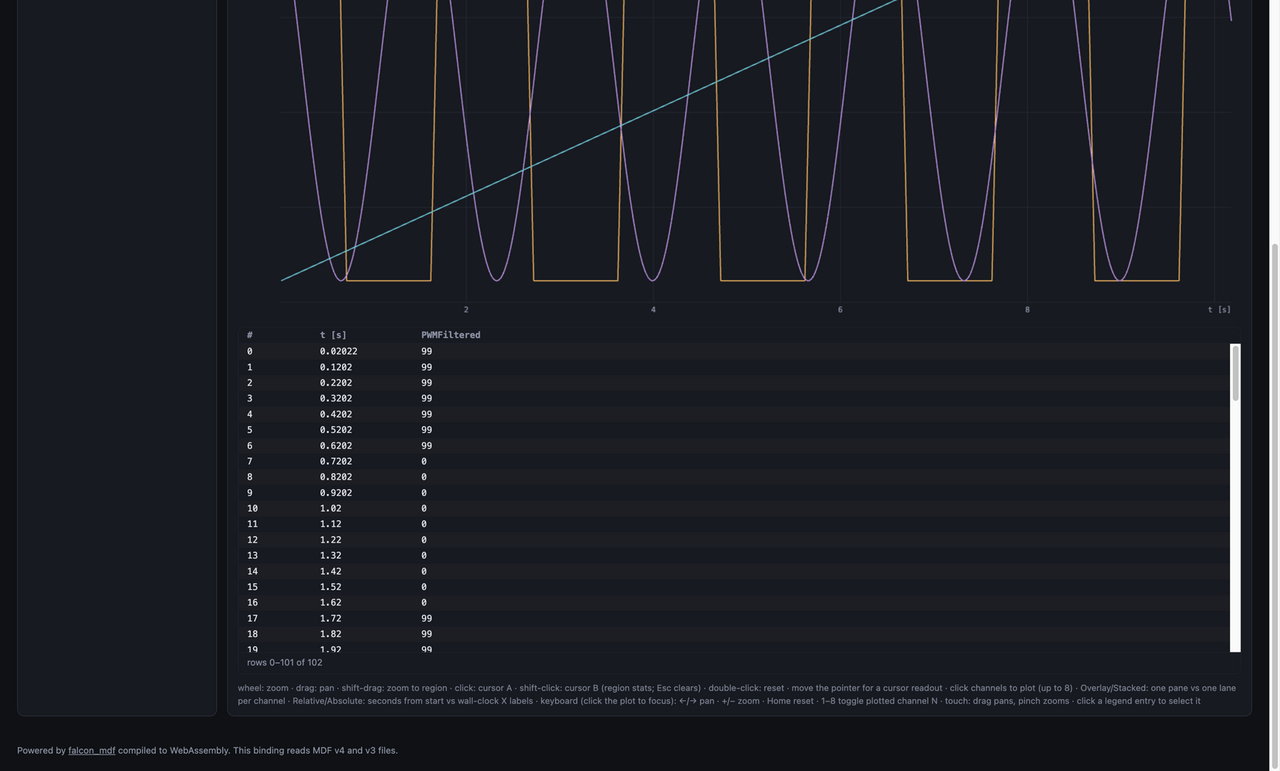Select table row with time 0.7202
This screenshot has height=771, width=1280.
[736, 461]
